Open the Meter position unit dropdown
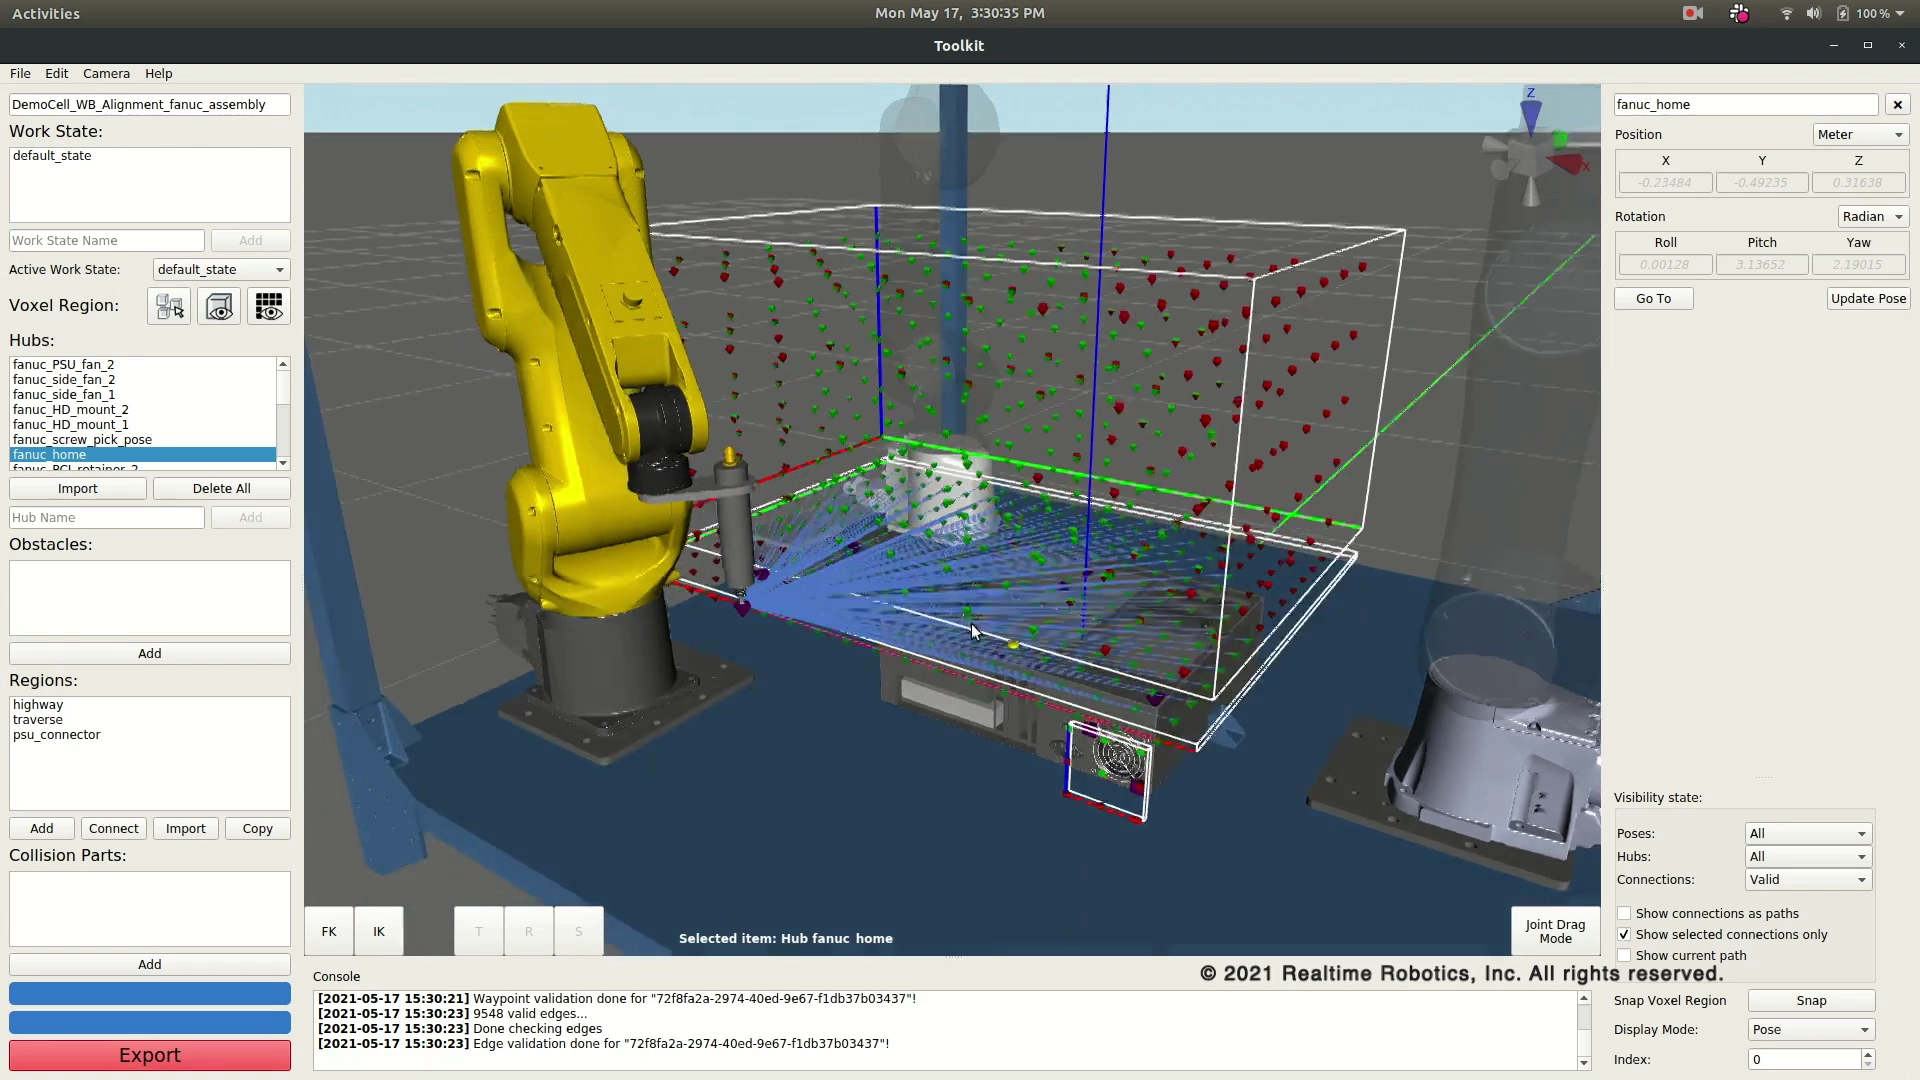Viewport: 1920px width, 1080px height. tap(1860, 135)
